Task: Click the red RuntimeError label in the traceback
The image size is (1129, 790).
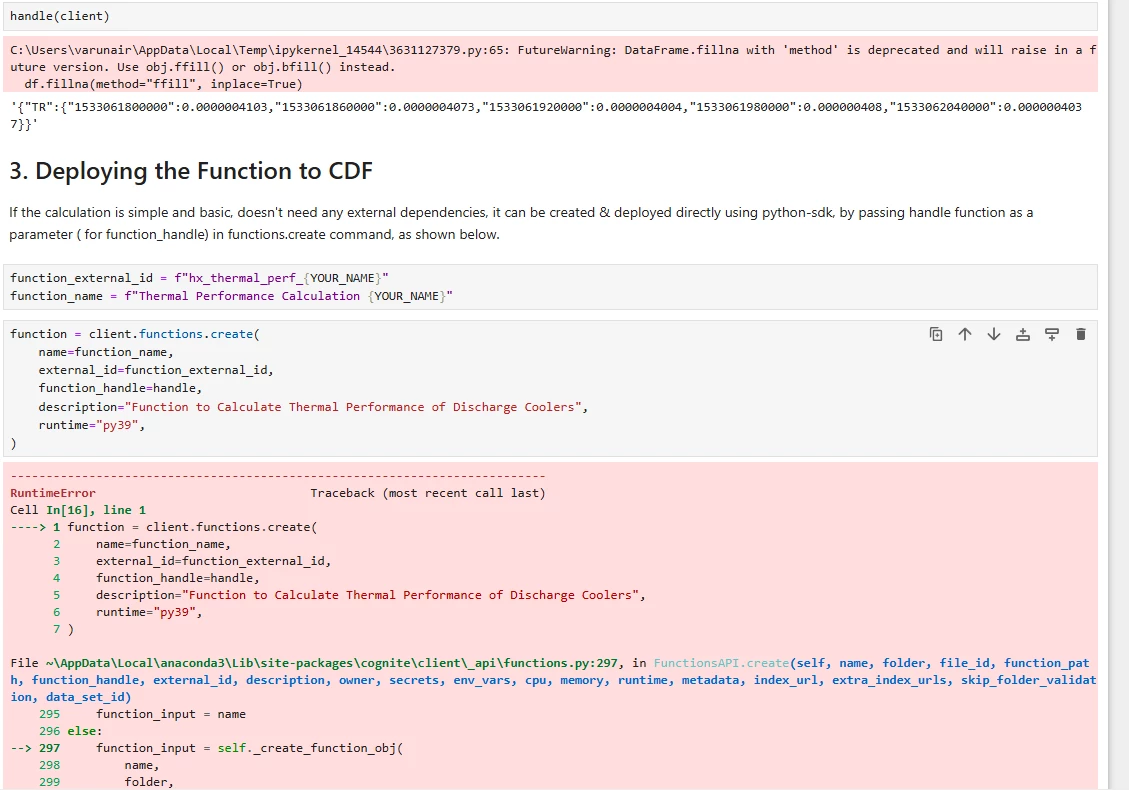Action: pos(53,493)
